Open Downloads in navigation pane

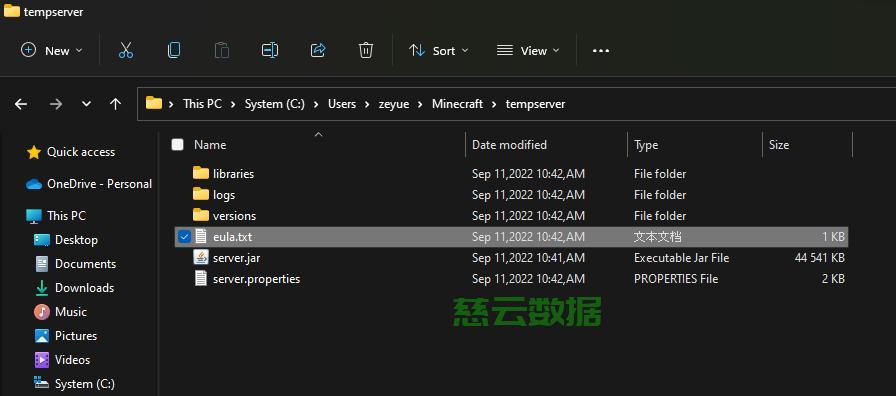[74, 288]
